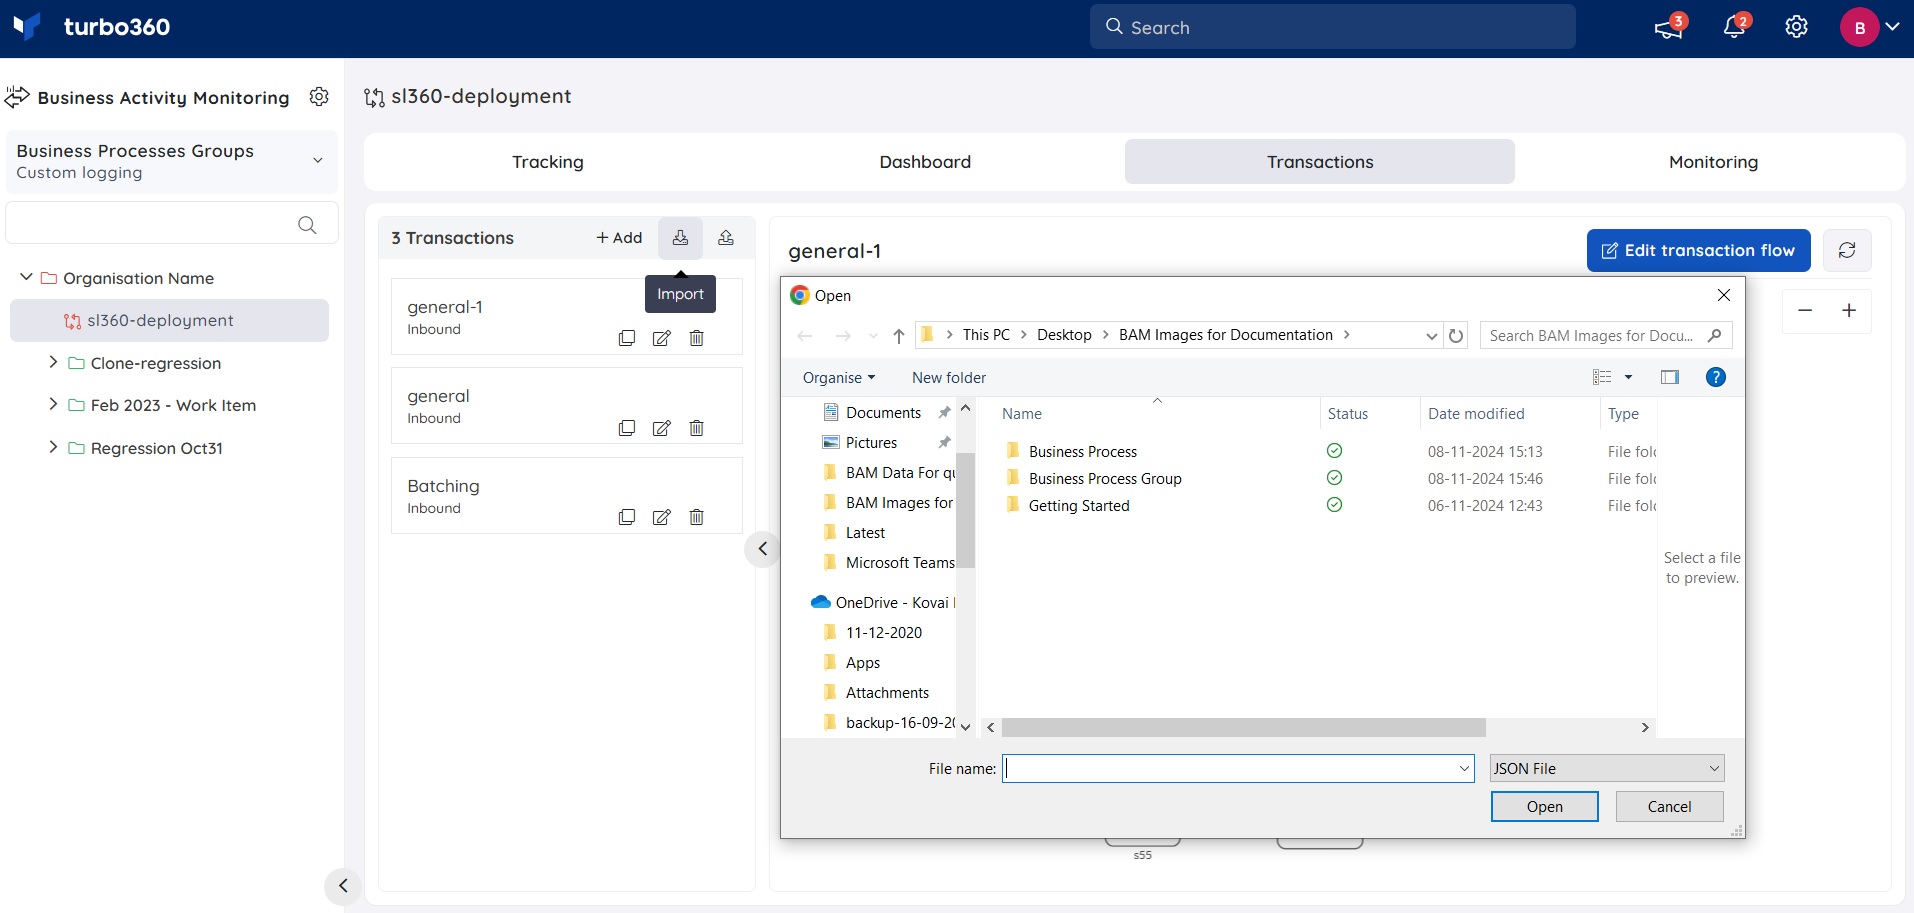Screen dimensions: 1914x913
Task: Sort by Date modified column header
Action: (1476, 414)
